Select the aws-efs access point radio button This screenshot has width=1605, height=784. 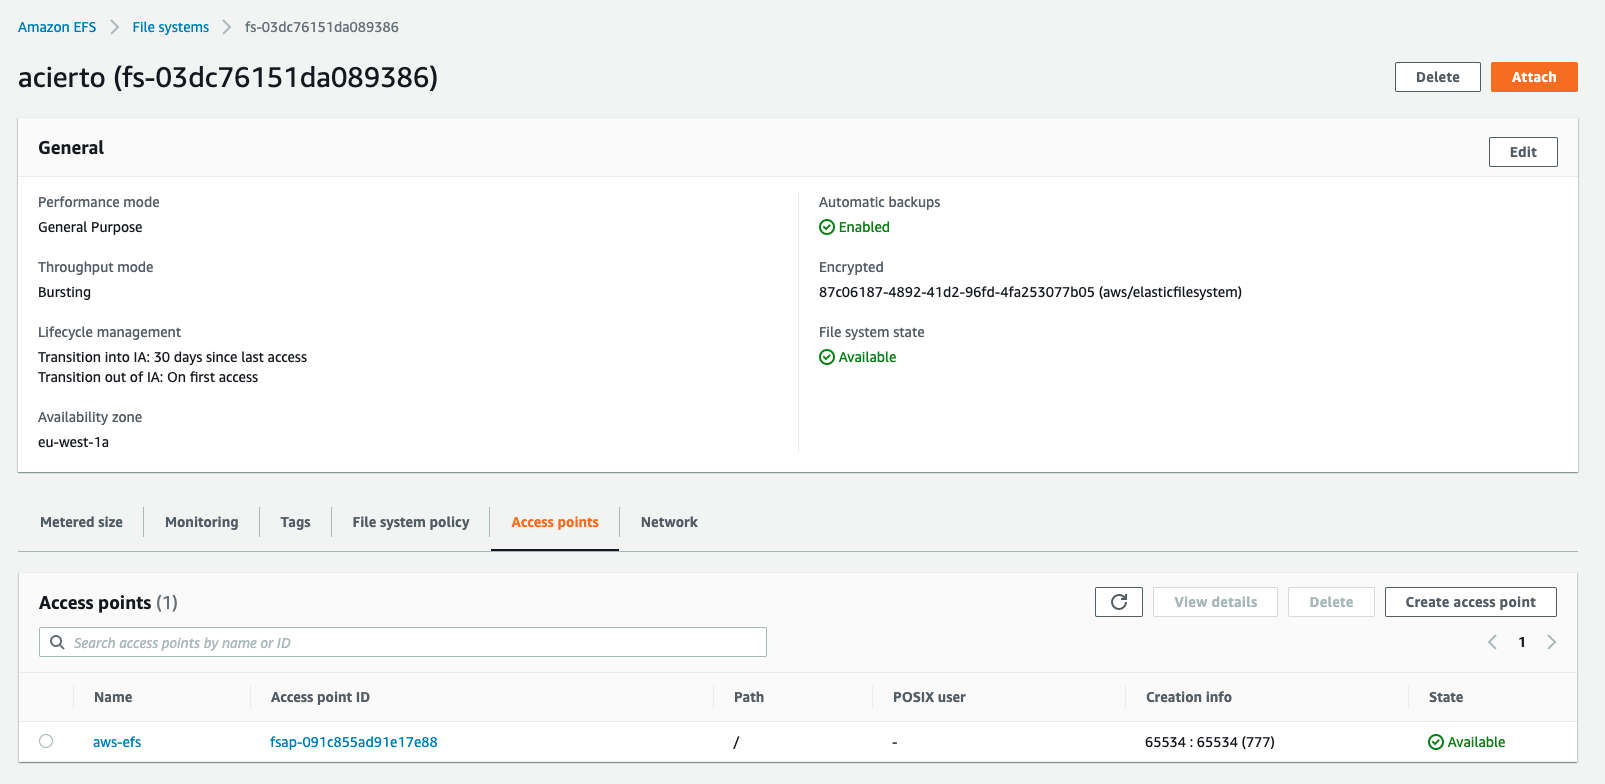pyautogui.click(x=46, y=741)
